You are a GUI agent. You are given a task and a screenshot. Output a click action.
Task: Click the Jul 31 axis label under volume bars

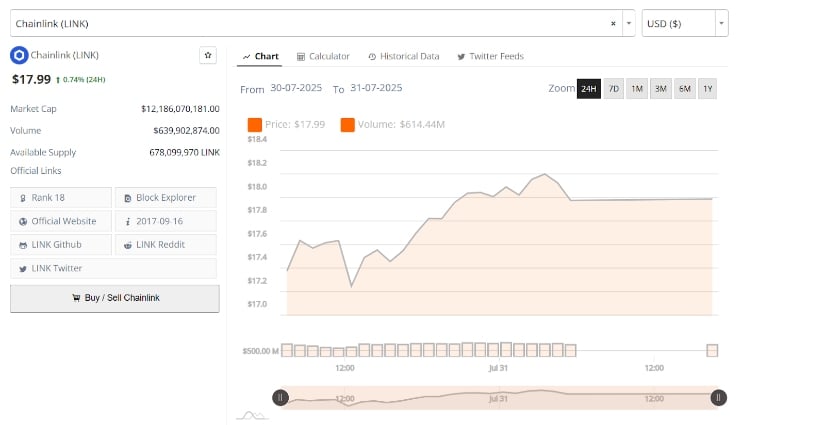(x=498, y=368)
